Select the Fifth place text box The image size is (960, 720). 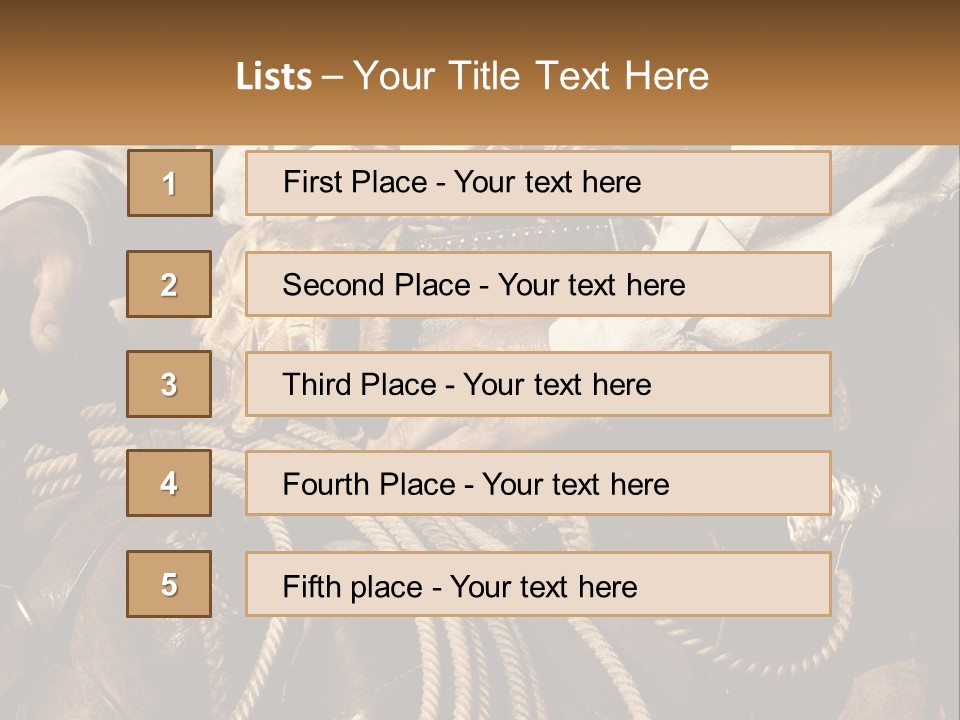[538, 585]
